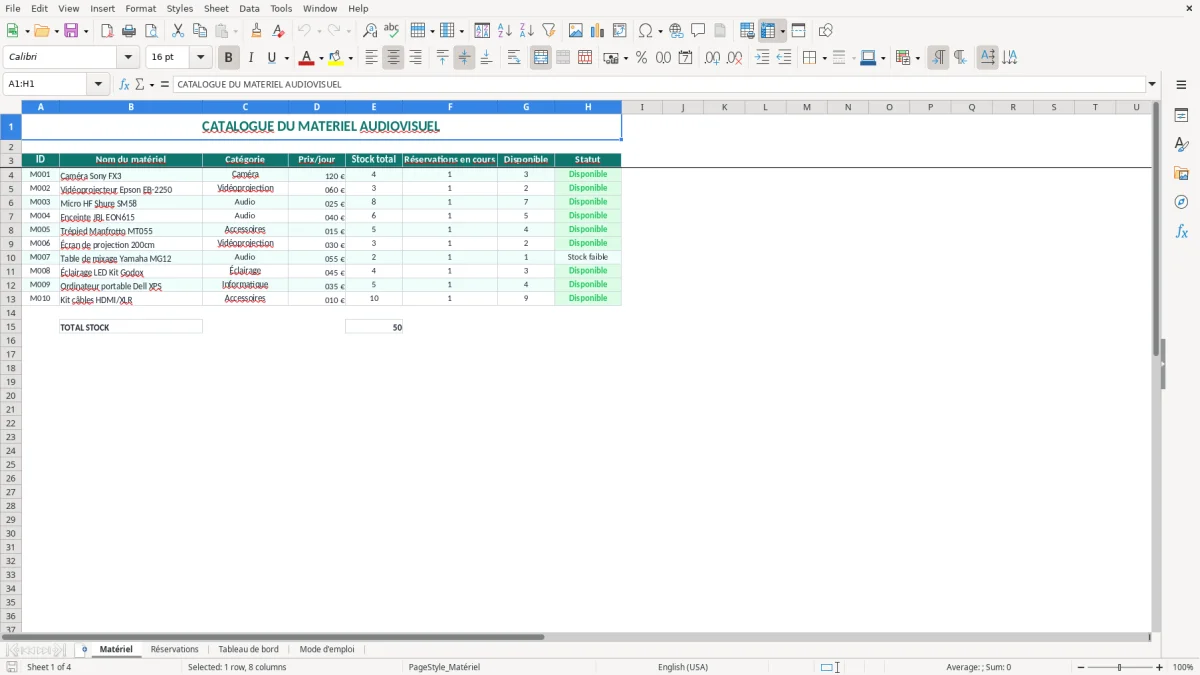Click Format as Percent icon
Viewport: 1200px width, 675px height.
point(641,58)
